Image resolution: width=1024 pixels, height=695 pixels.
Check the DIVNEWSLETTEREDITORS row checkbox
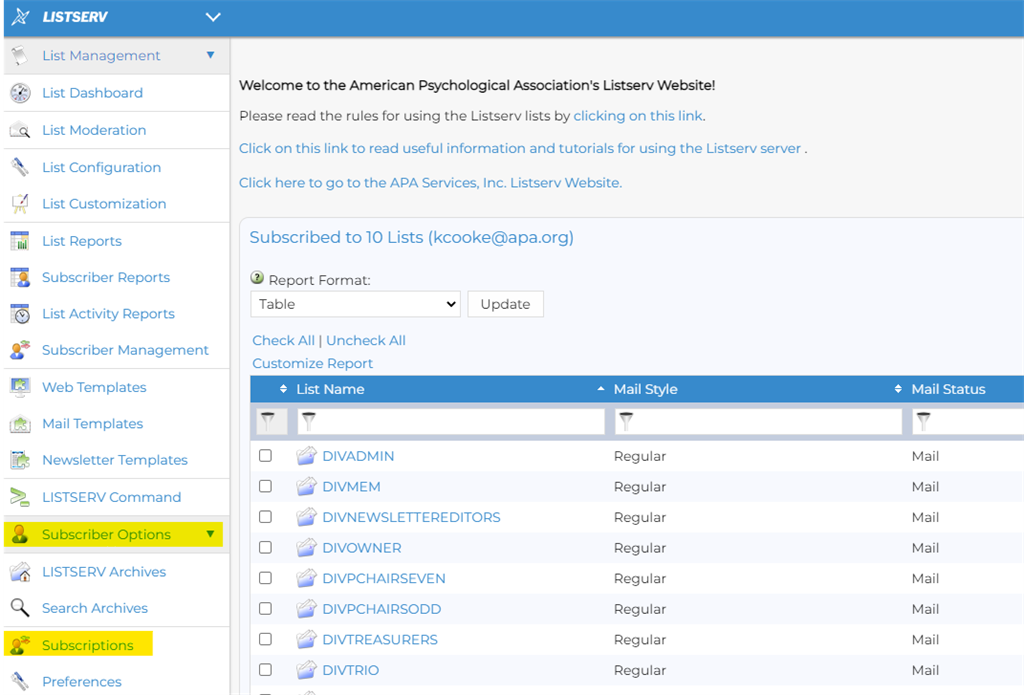[265, 517]
